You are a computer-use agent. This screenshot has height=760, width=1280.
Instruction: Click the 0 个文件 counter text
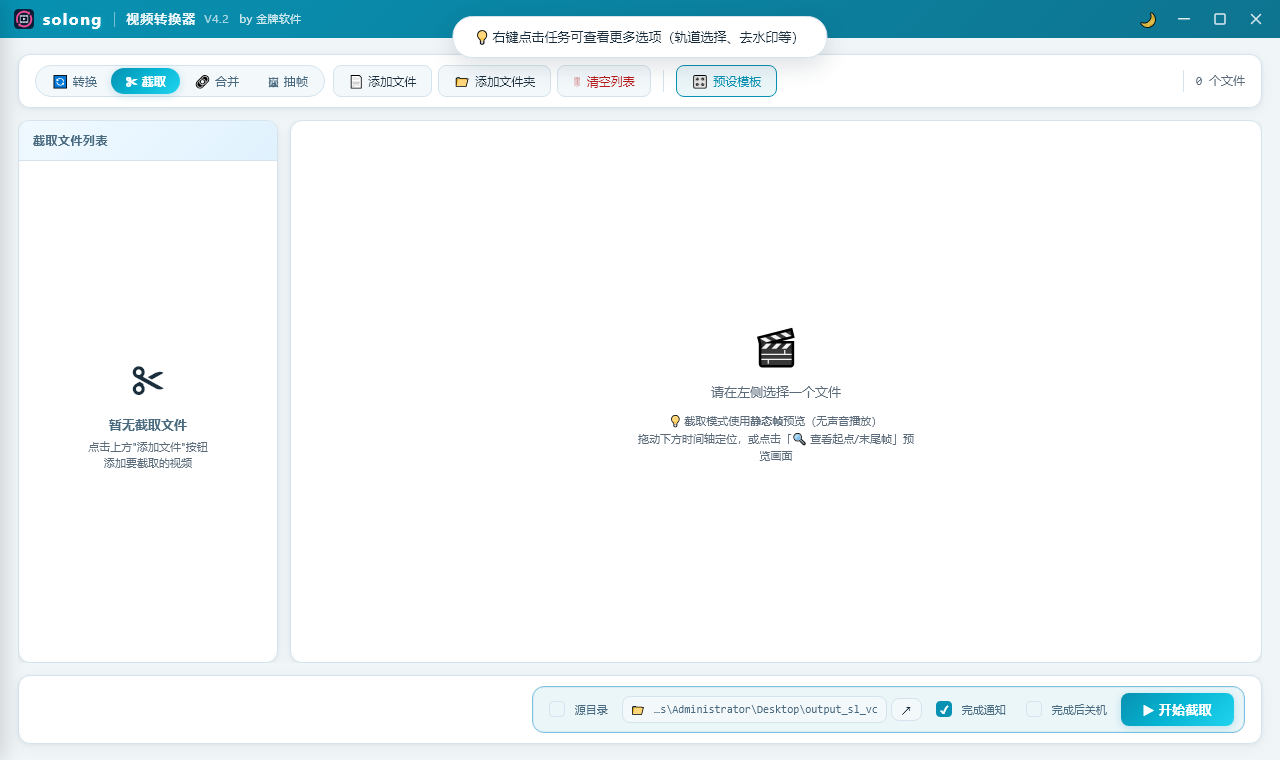tap(1220, 82)
